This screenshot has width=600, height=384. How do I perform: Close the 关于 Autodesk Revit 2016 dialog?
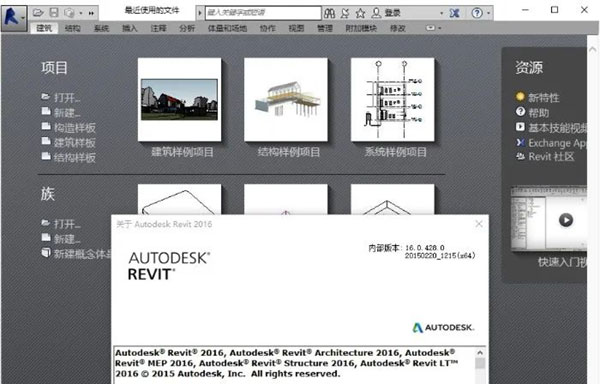click(479, 224)
